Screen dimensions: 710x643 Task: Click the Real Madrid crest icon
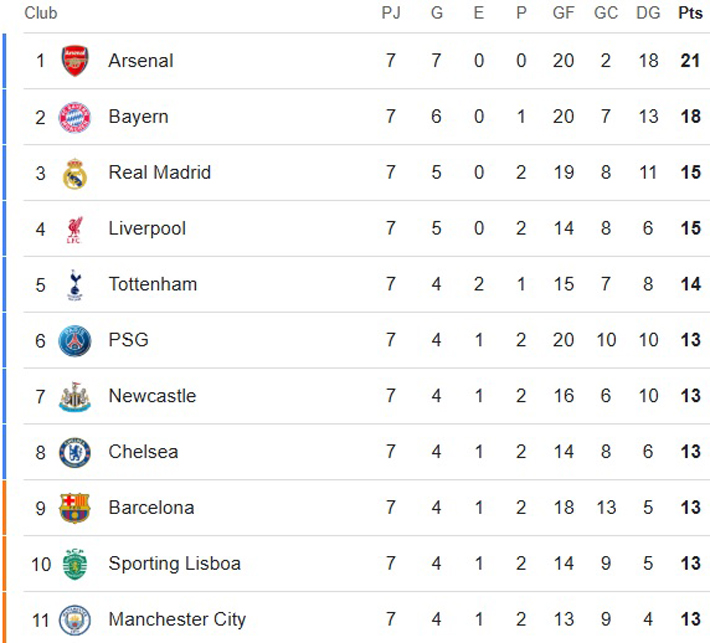coord(75,173)
